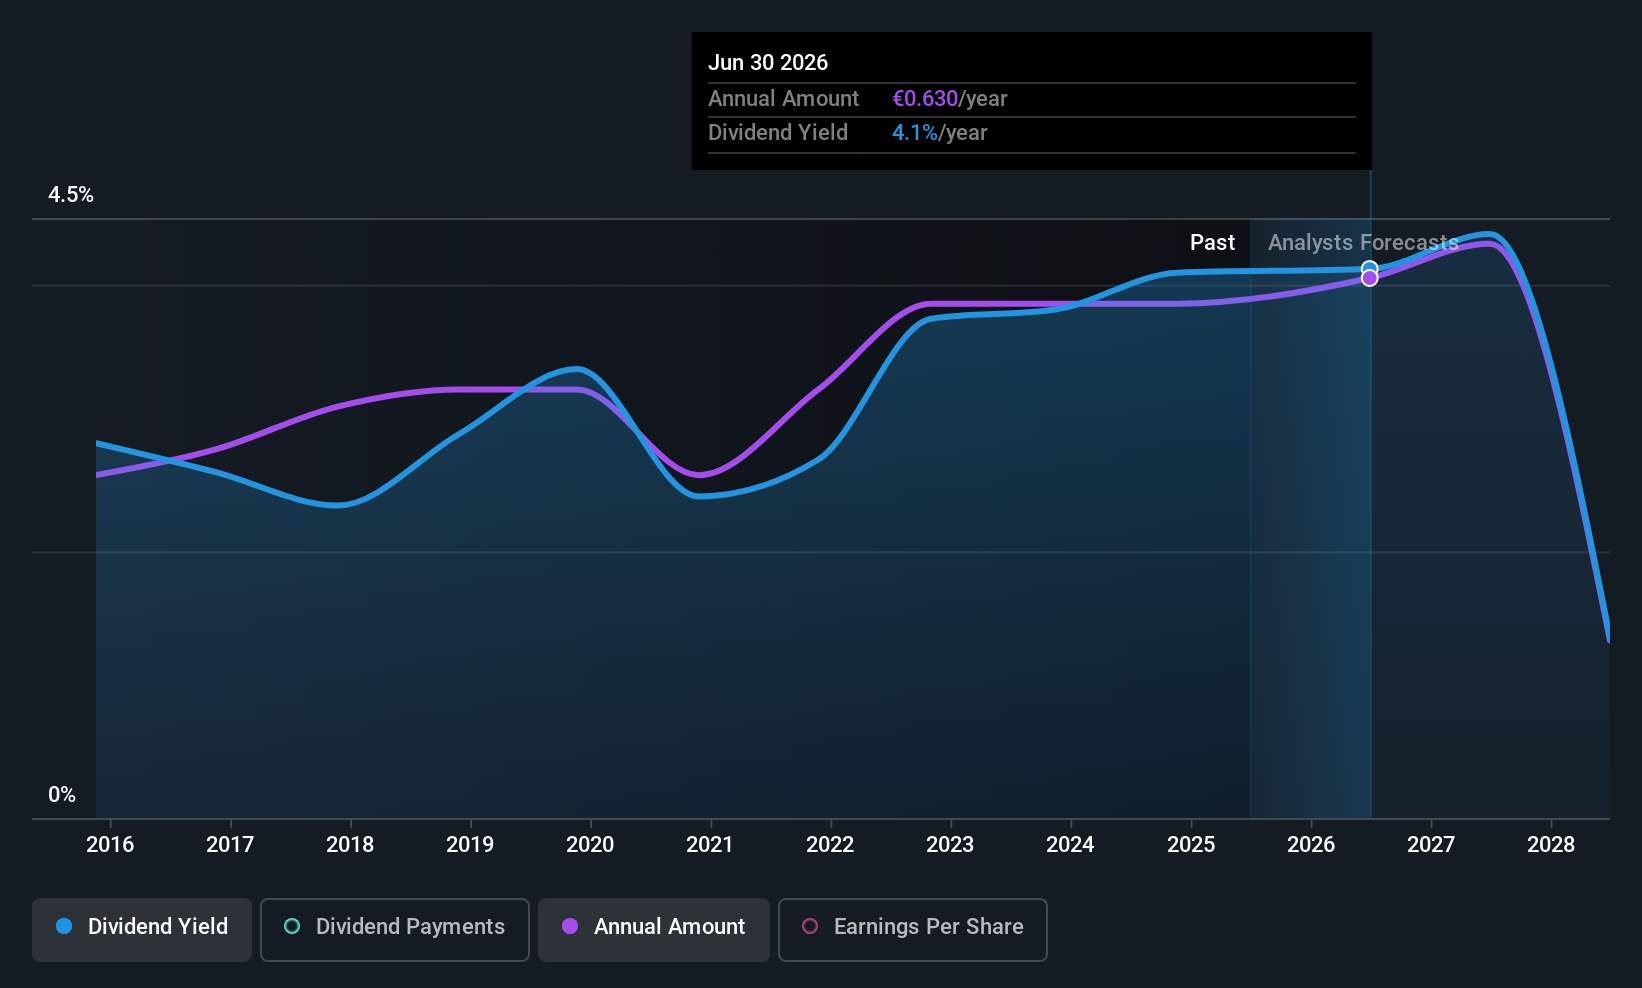Click the Past region label
Image resolution: width=1642 pixels, height=988 pixels.
tap(1212, 243)
